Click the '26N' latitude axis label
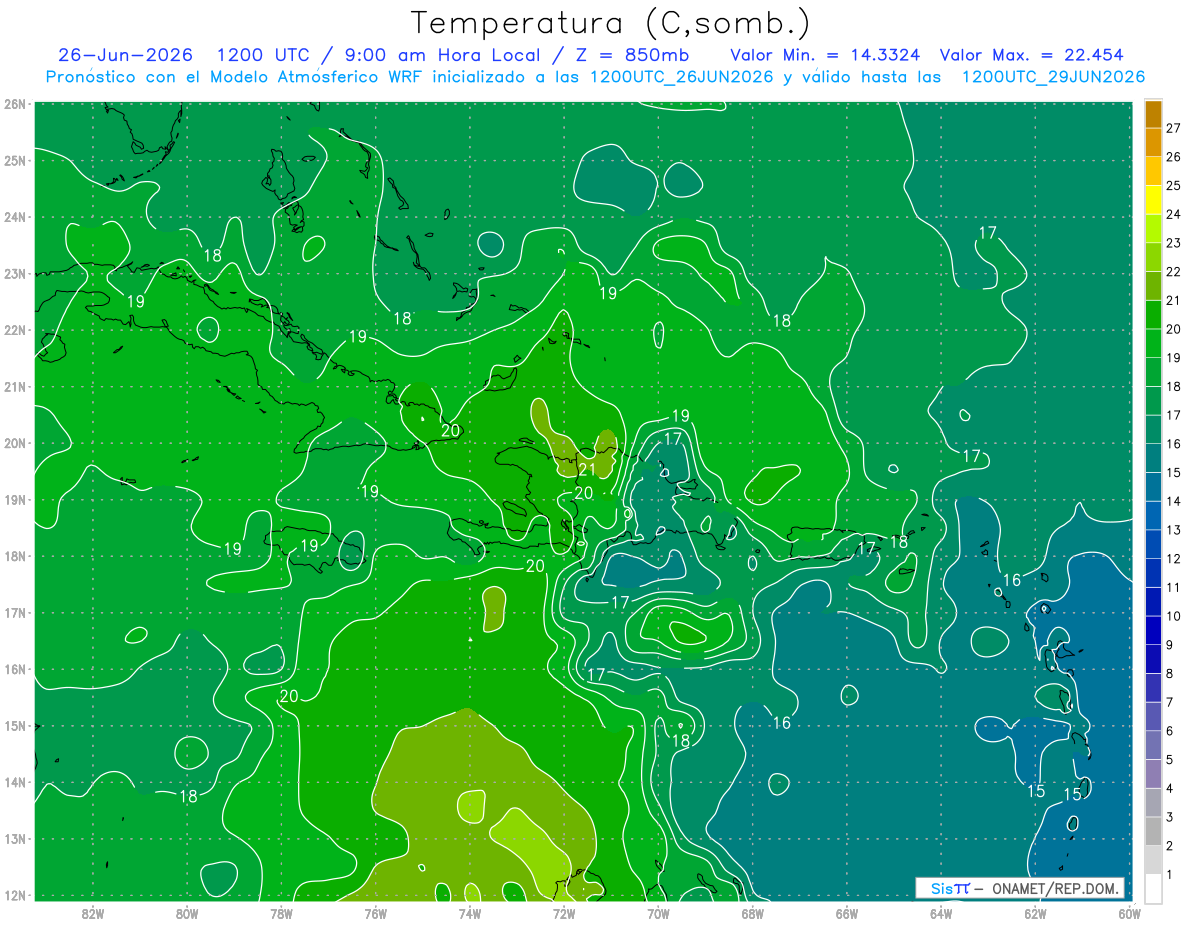Image resolution: width=1200 pixels, height=927 pixels. 15,104
